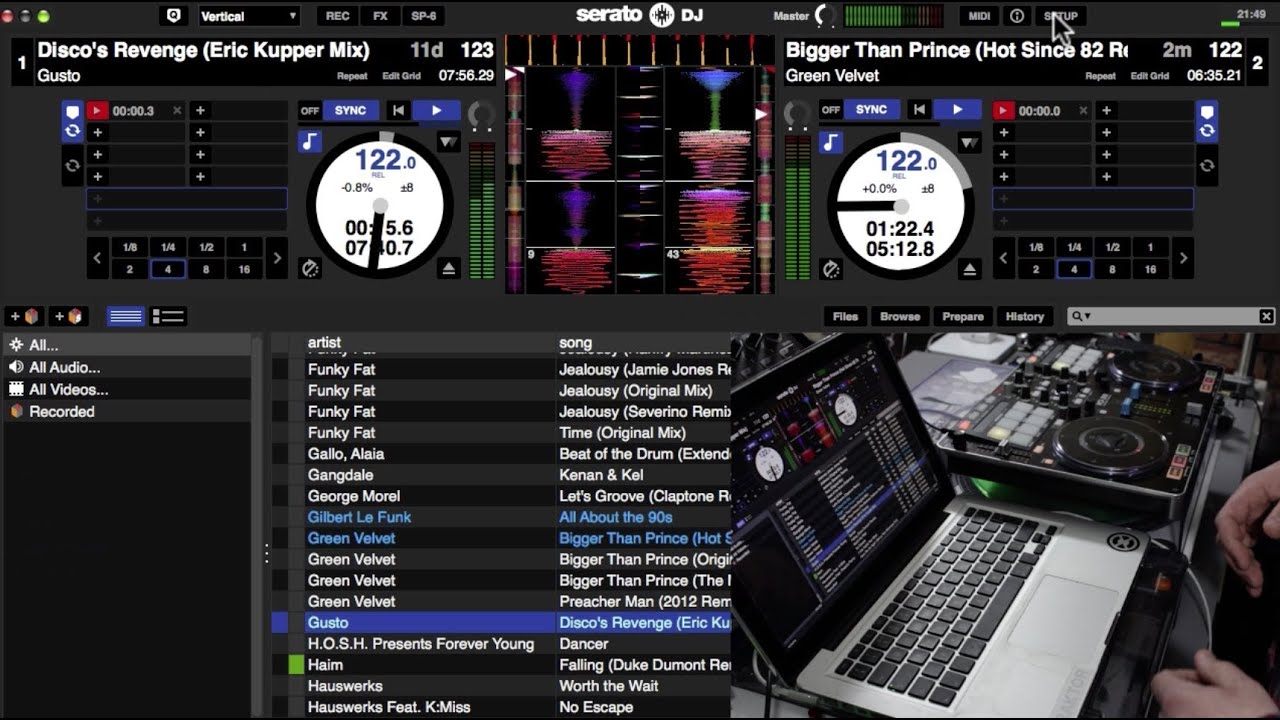Open the SP-6 sampler panel
The width and height of the screenshot is (1280, 720).
point(424,16)
